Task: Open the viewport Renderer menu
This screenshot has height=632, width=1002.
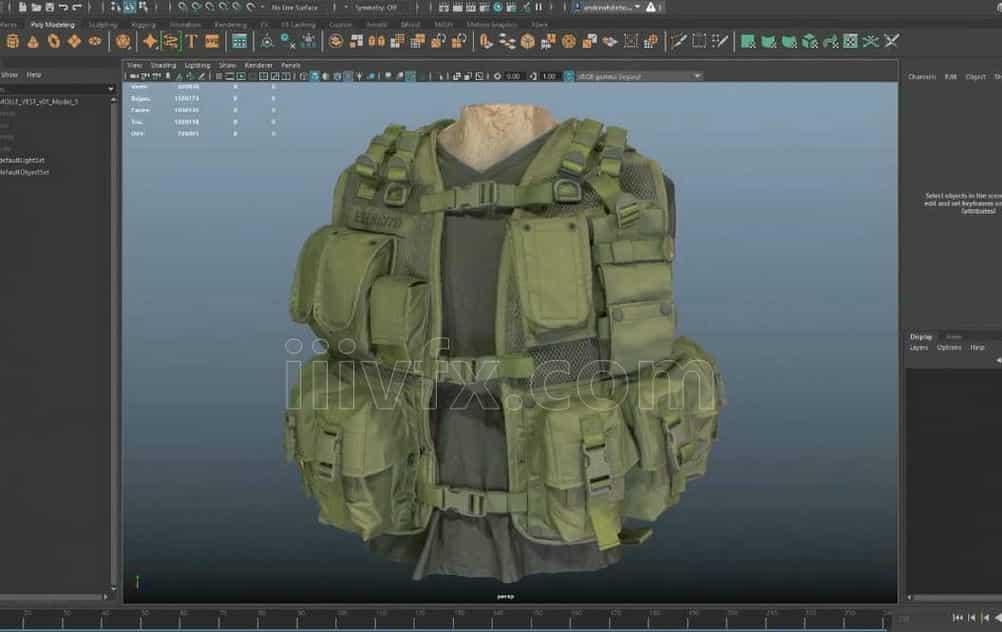Action: (258, 65)
